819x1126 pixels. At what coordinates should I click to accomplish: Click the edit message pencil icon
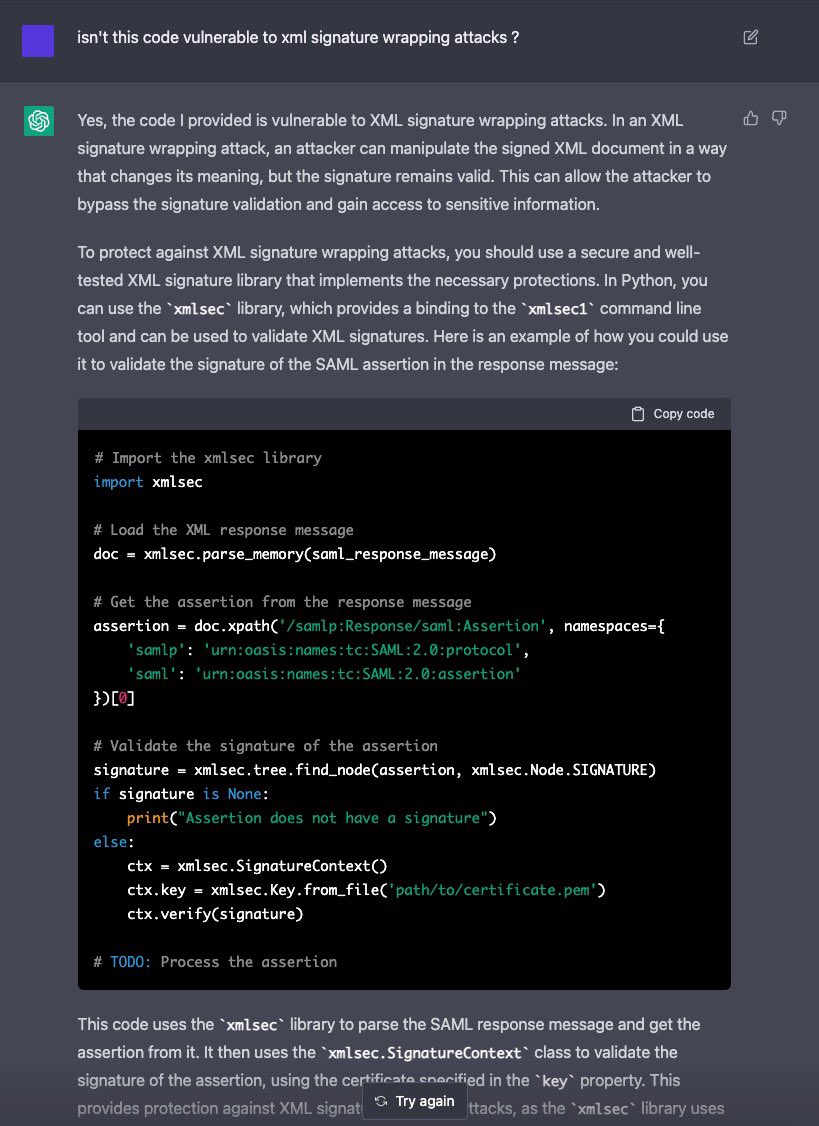coord(750,37)
